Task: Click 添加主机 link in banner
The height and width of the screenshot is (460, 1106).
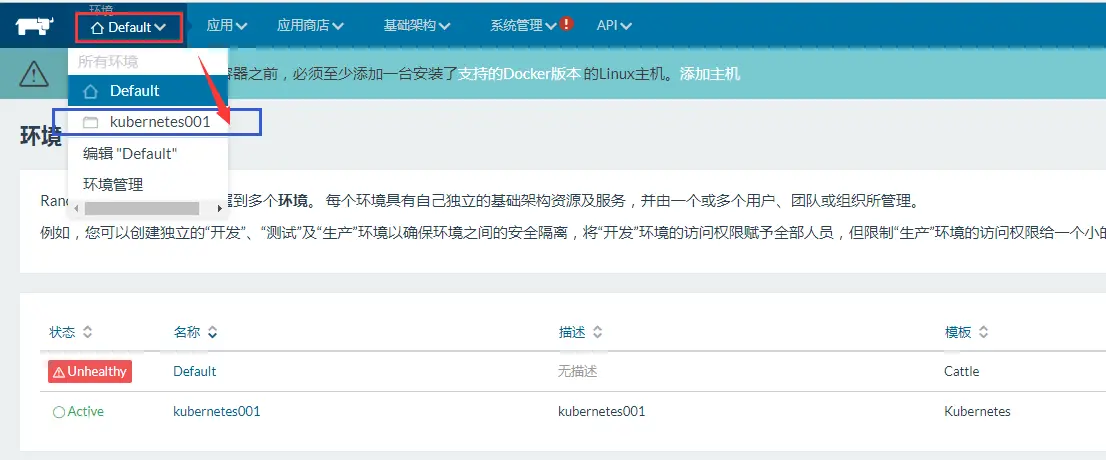Action: tap(710, 74)
